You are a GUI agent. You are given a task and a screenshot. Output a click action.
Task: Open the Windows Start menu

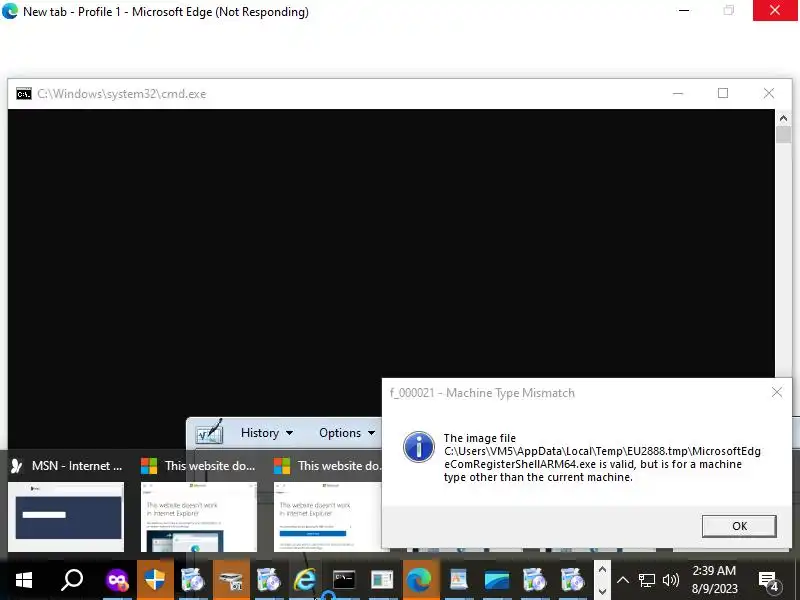point(23,580)
